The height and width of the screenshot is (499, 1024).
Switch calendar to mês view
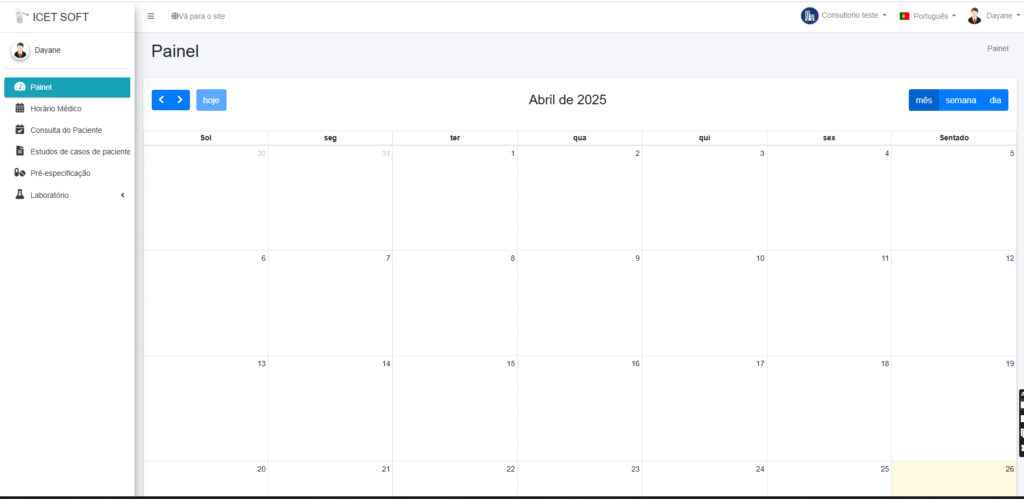pyautogui.click(x=923, y=100)
